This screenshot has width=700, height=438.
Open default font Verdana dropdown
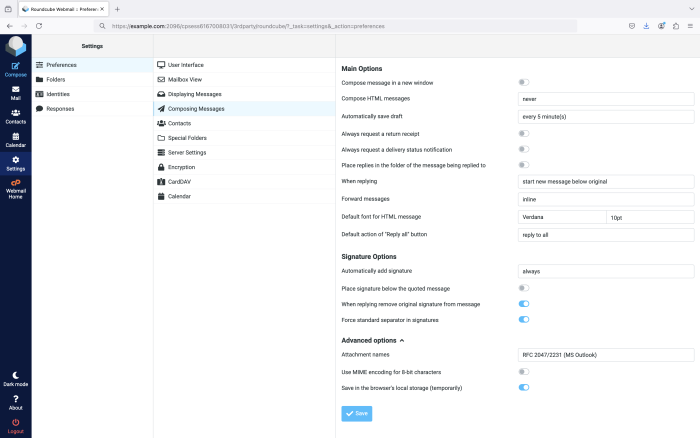562,217
